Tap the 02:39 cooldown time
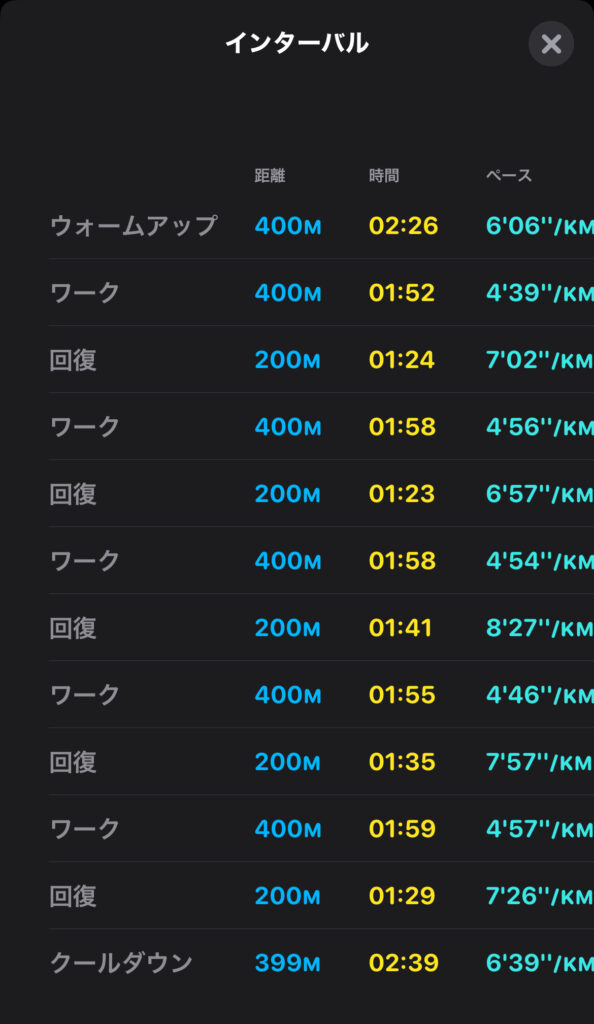Image resolution: width=594 pixels, height=1024 pixels. 403,963
